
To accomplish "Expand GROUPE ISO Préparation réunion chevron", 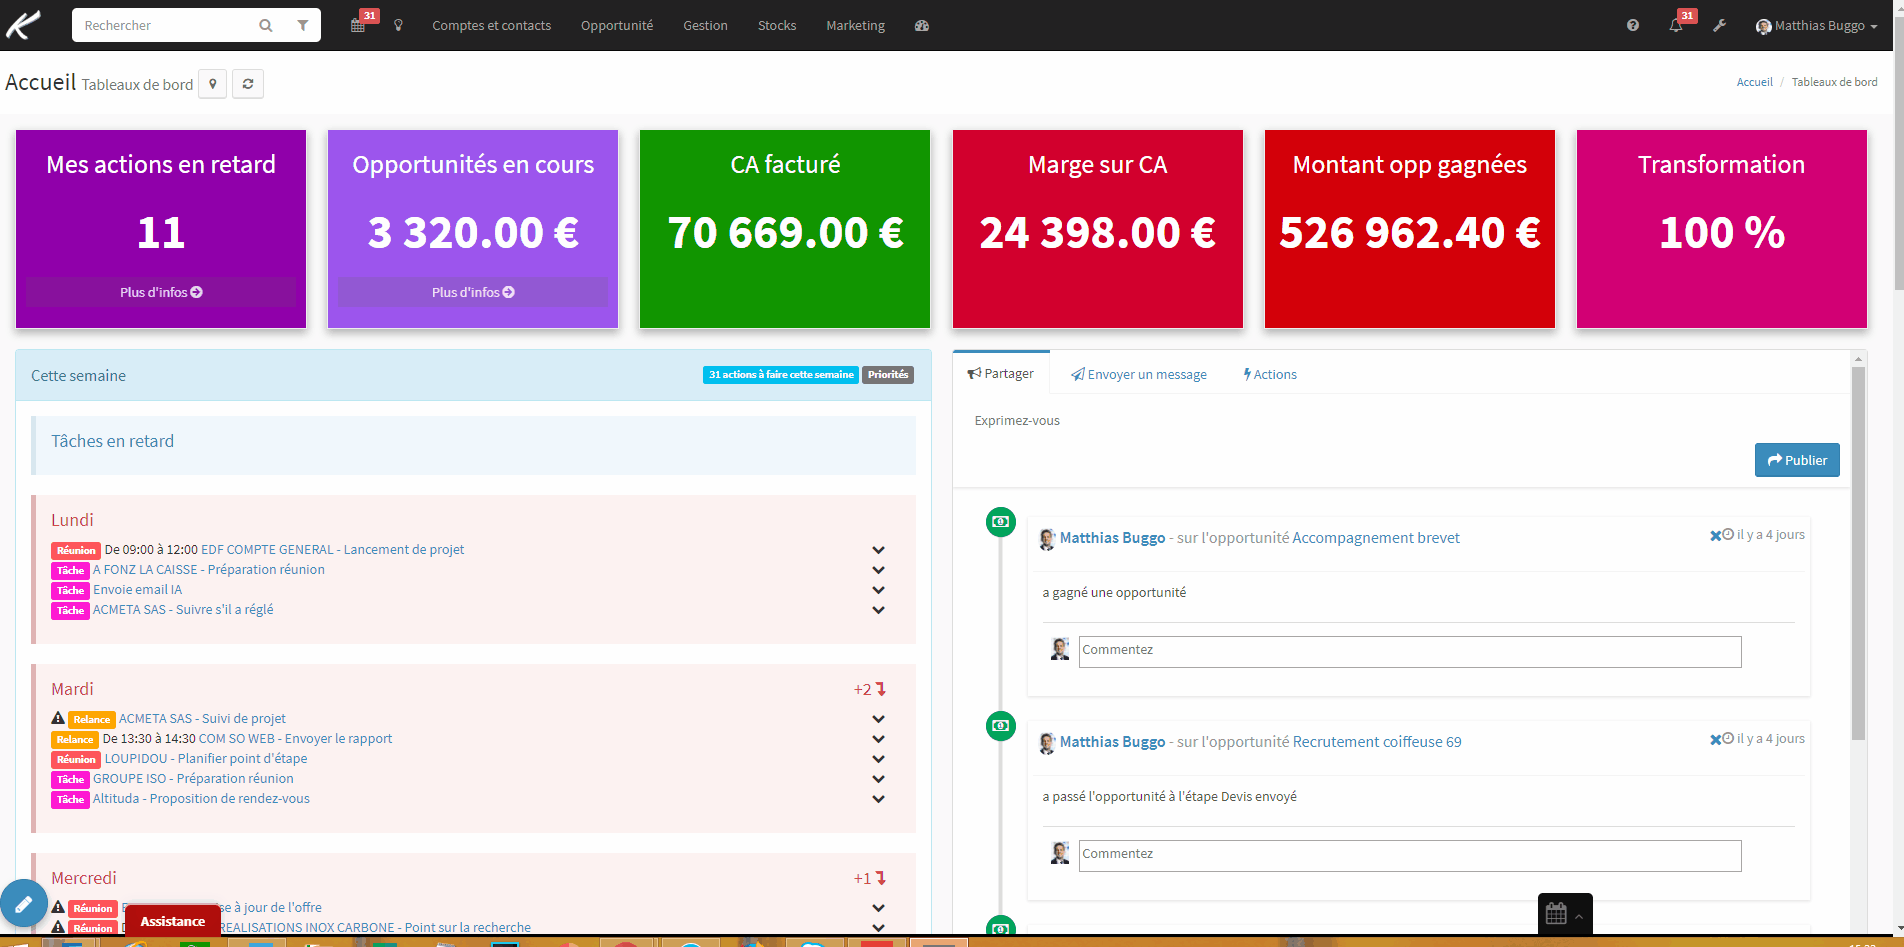I will [x=878, y=779].
